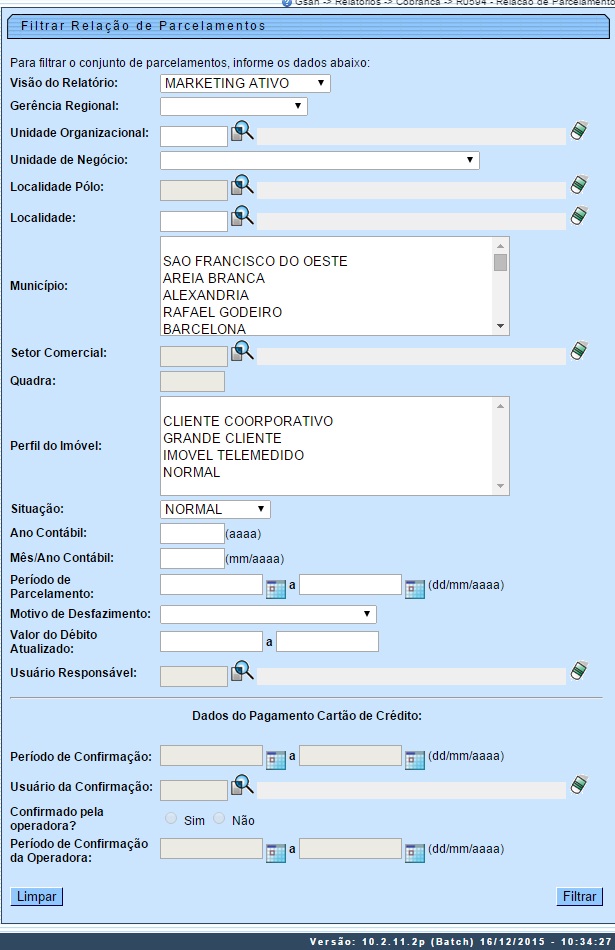Click Ano Contábil input field
This screenshot has width=615, height=950.
[192, 533]
